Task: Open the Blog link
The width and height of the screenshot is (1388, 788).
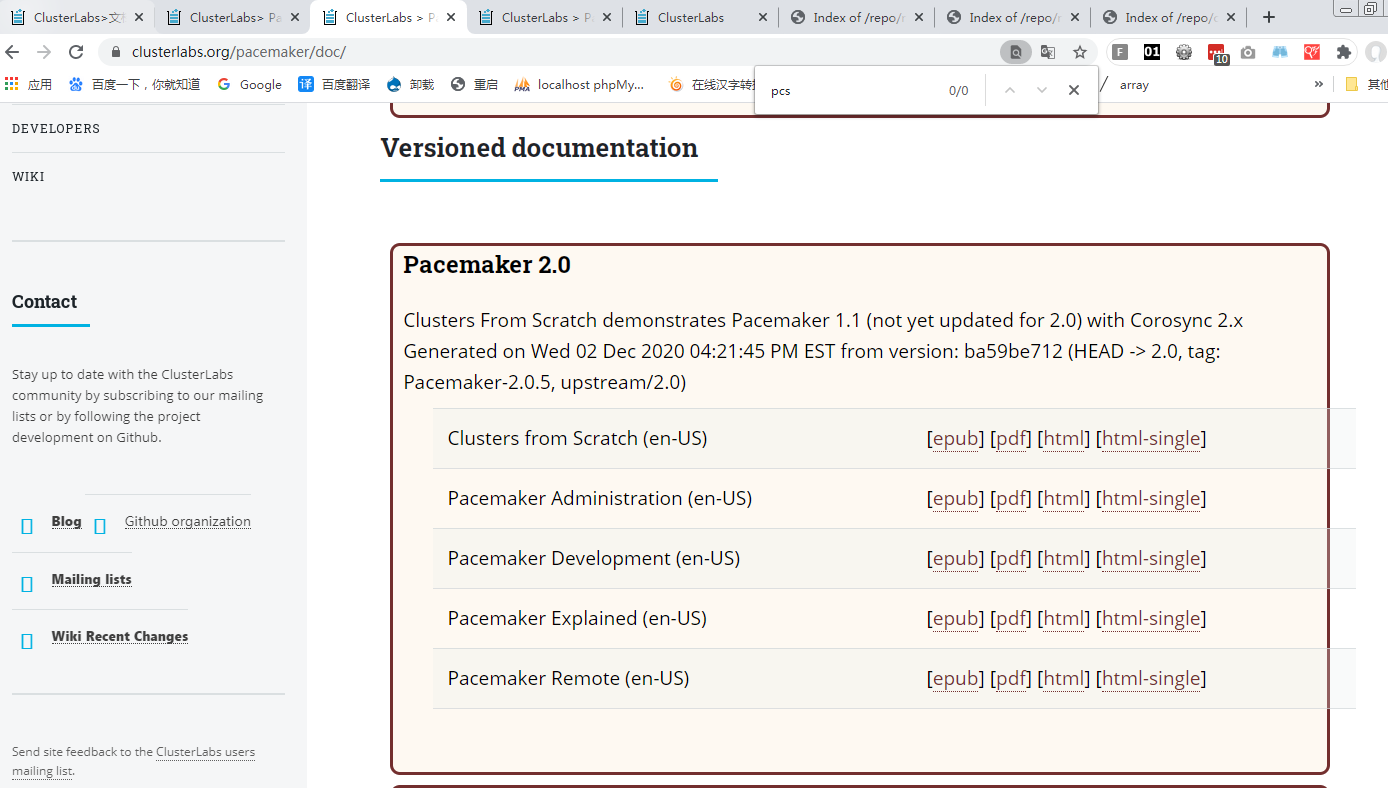Action: pos(66,521)
